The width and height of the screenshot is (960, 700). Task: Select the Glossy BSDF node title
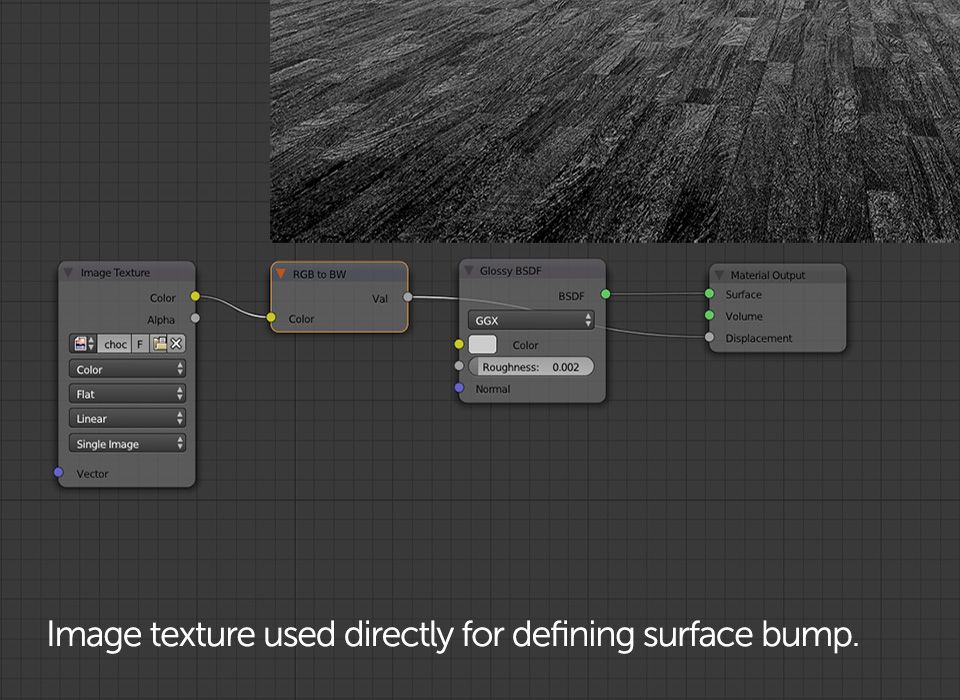coord(511,271)
